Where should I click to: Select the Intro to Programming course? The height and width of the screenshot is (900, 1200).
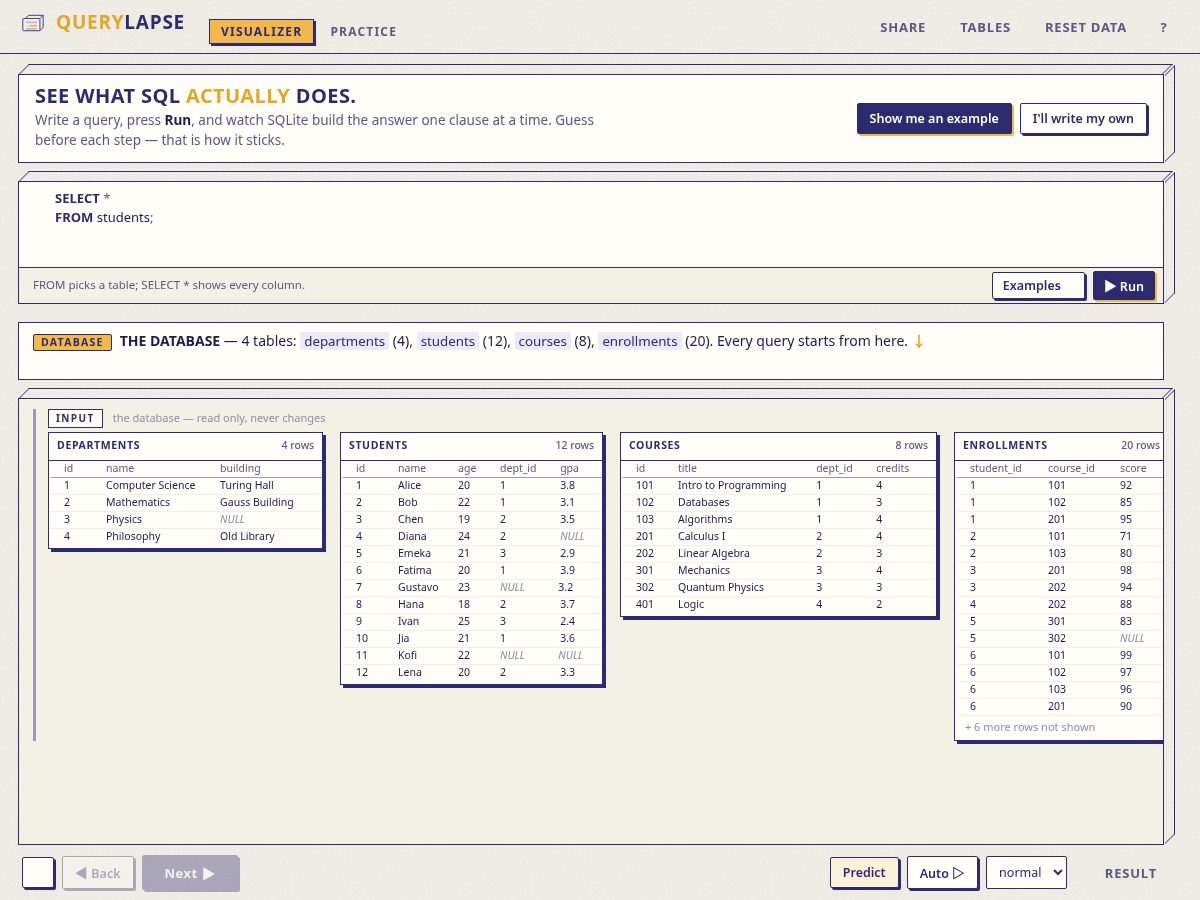[x=732, y=485]
